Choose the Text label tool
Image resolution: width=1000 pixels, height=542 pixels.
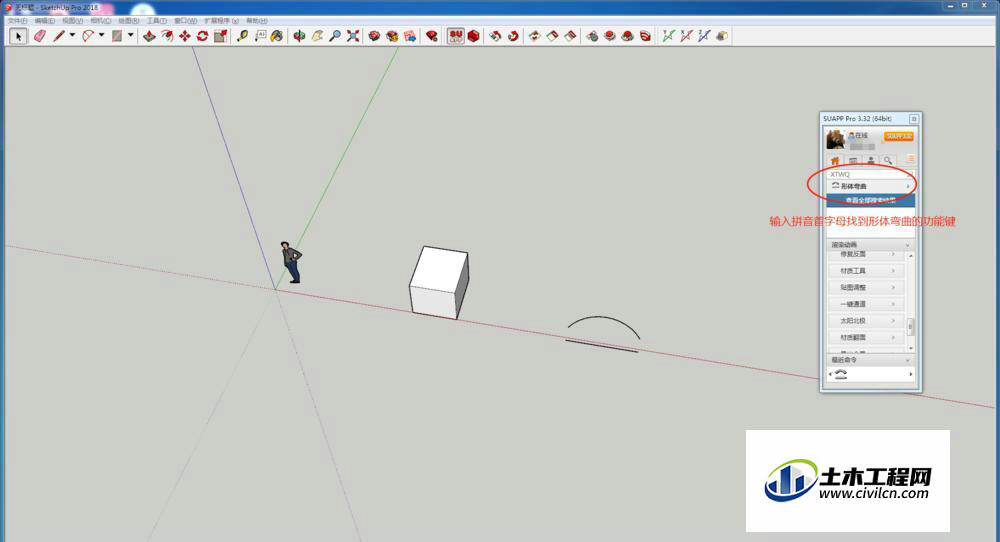click(260, 36)
